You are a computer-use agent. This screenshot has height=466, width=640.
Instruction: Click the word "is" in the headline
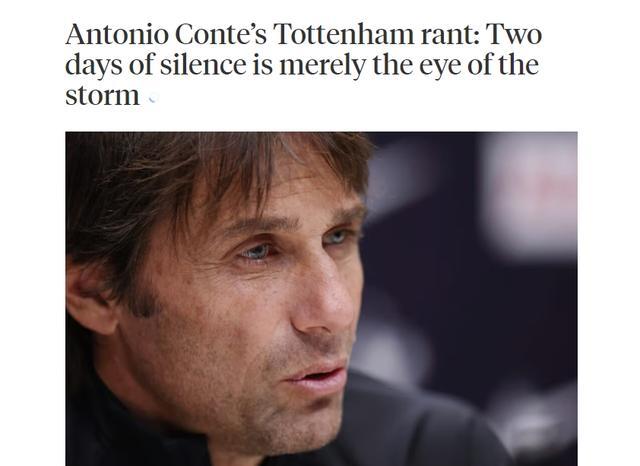coord(262,65)
